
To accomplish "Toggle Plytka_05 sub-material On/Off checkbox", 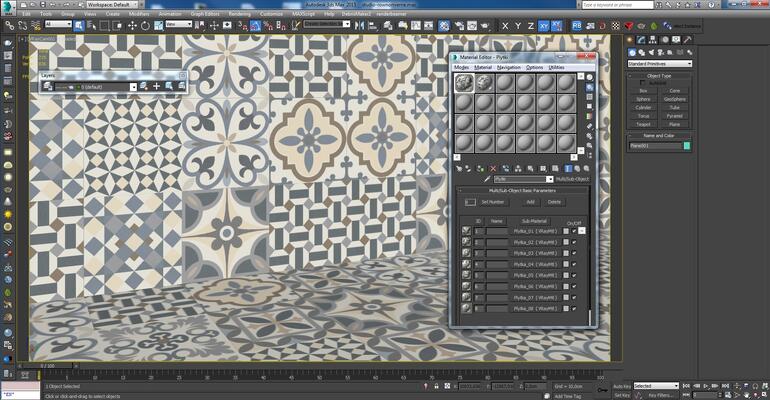I will [574, 275].
